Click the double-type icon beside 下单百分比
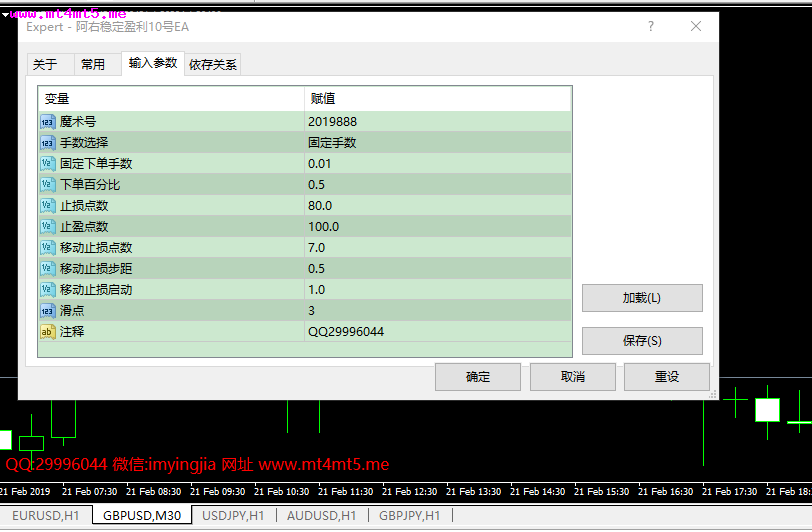This screenshot has height=532, width=812. pyautogui.click(x=47, y=185)
